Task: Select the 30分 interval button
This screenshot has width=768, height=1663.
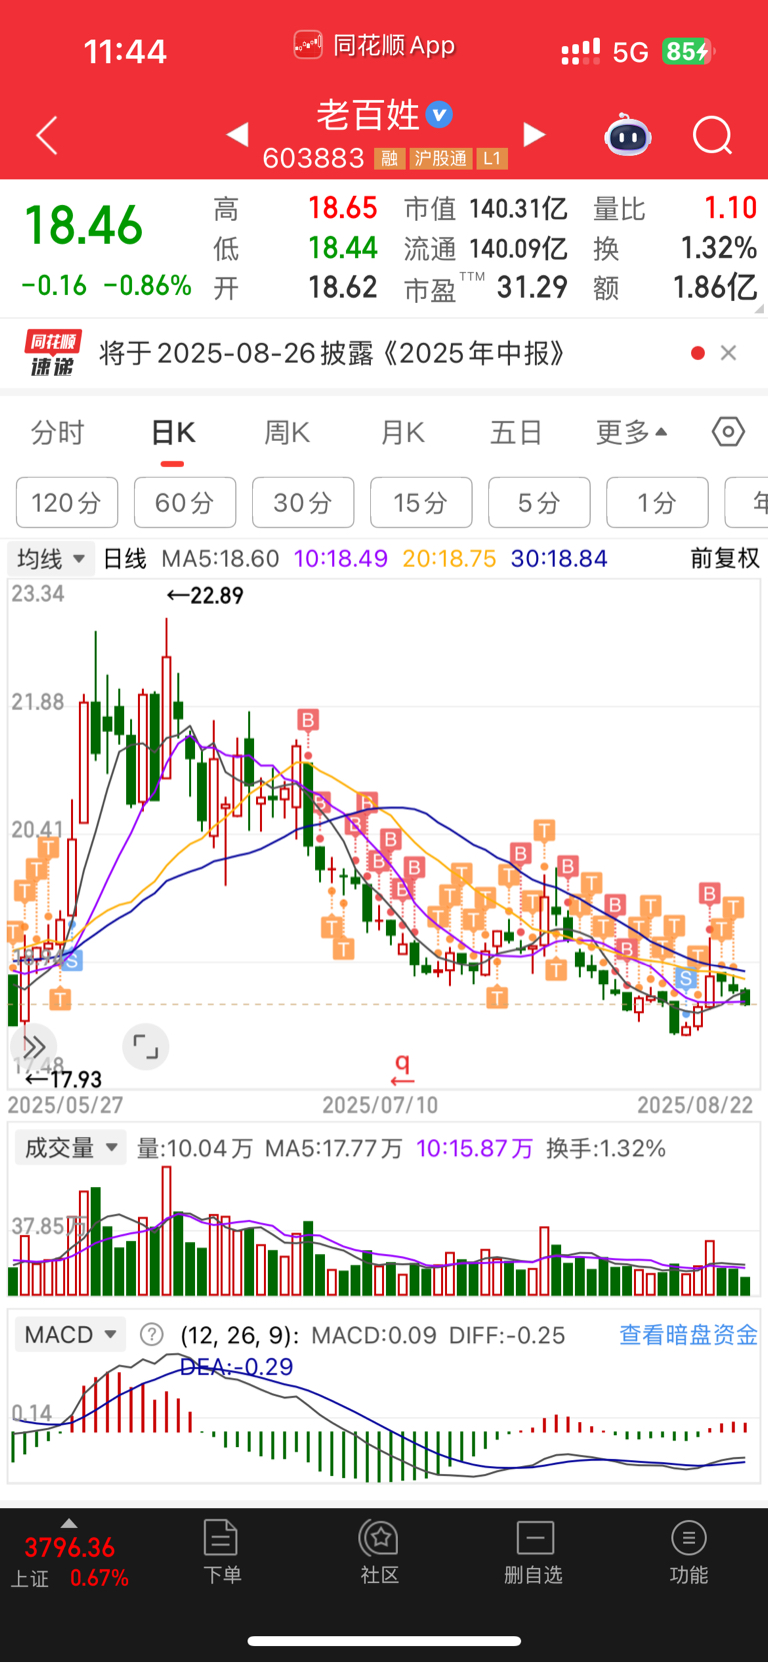Action: coord(303,502)
